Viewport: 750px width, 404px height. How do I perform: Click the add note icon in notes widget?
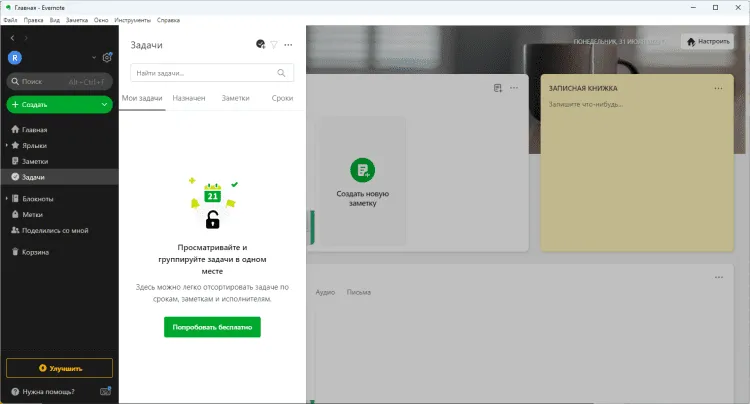[498, 88]
